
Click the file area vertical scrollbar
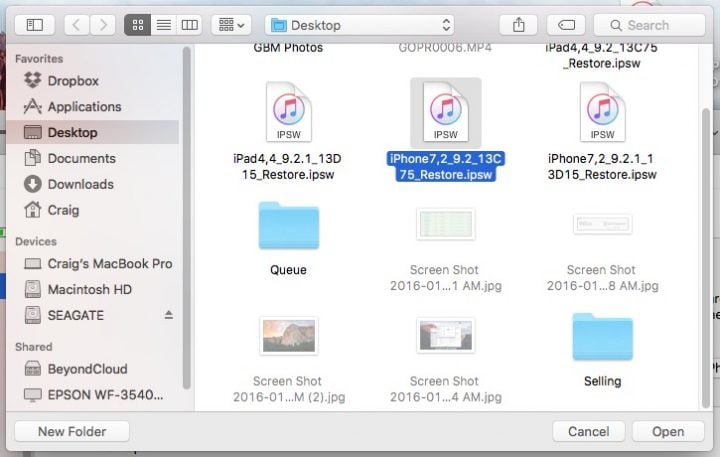(x=706, y=257)
